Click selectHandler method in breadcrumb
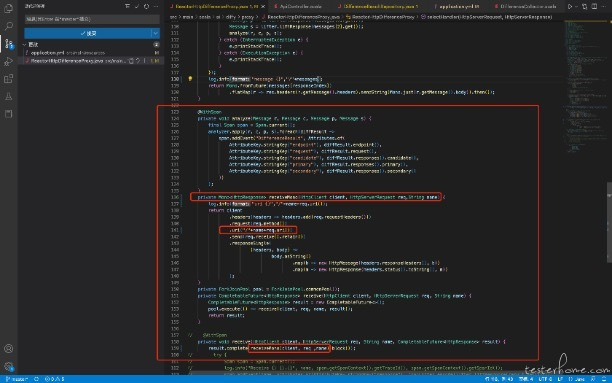 486,17
